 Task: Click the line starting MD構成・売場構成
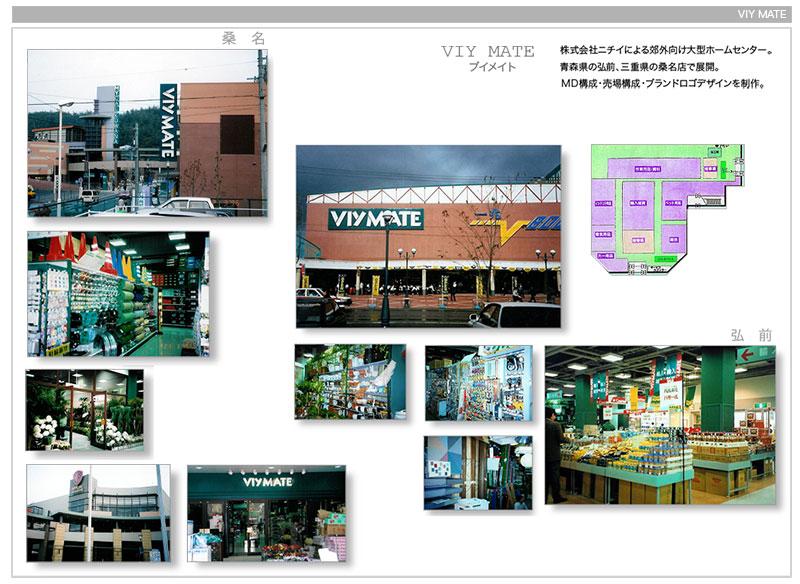coord(663,84)
